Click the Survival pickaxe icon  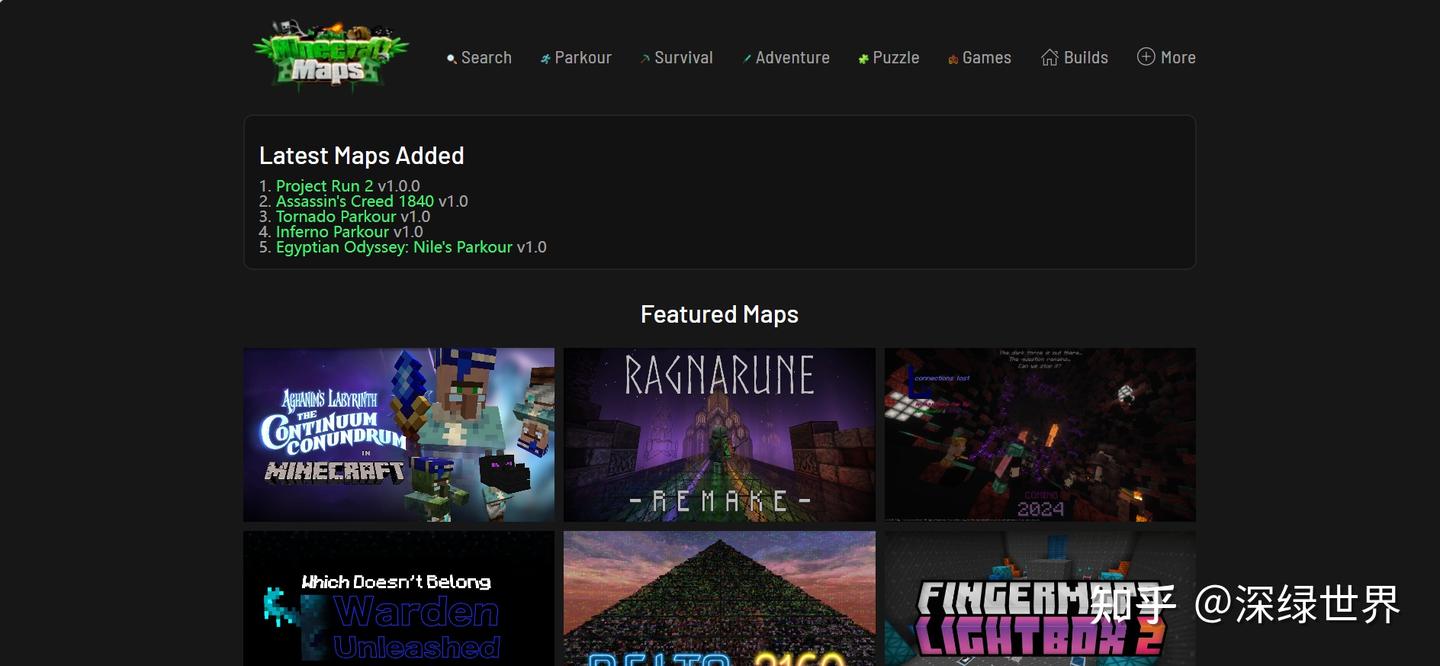coord(645,59)
